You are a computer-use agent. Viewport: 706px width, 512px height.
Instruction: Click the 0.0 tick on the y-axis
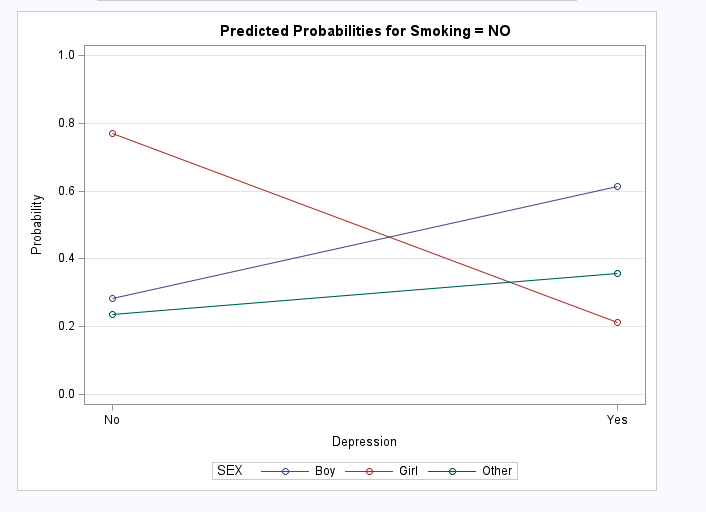(68, 394)
